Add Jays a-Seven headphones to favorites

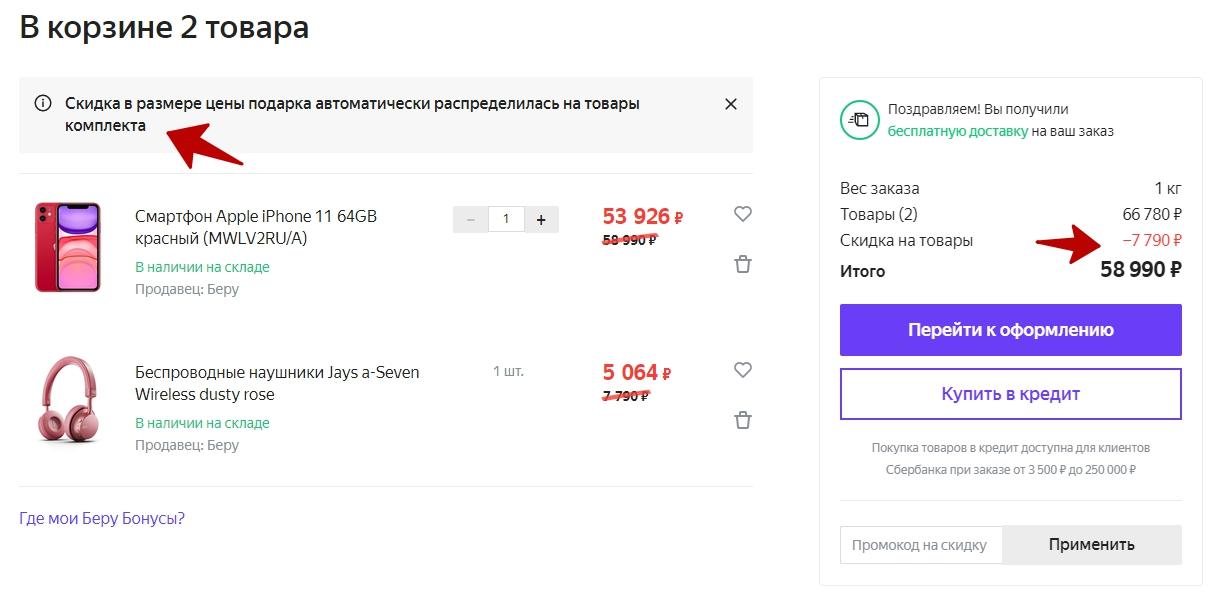tap(742, 370)
